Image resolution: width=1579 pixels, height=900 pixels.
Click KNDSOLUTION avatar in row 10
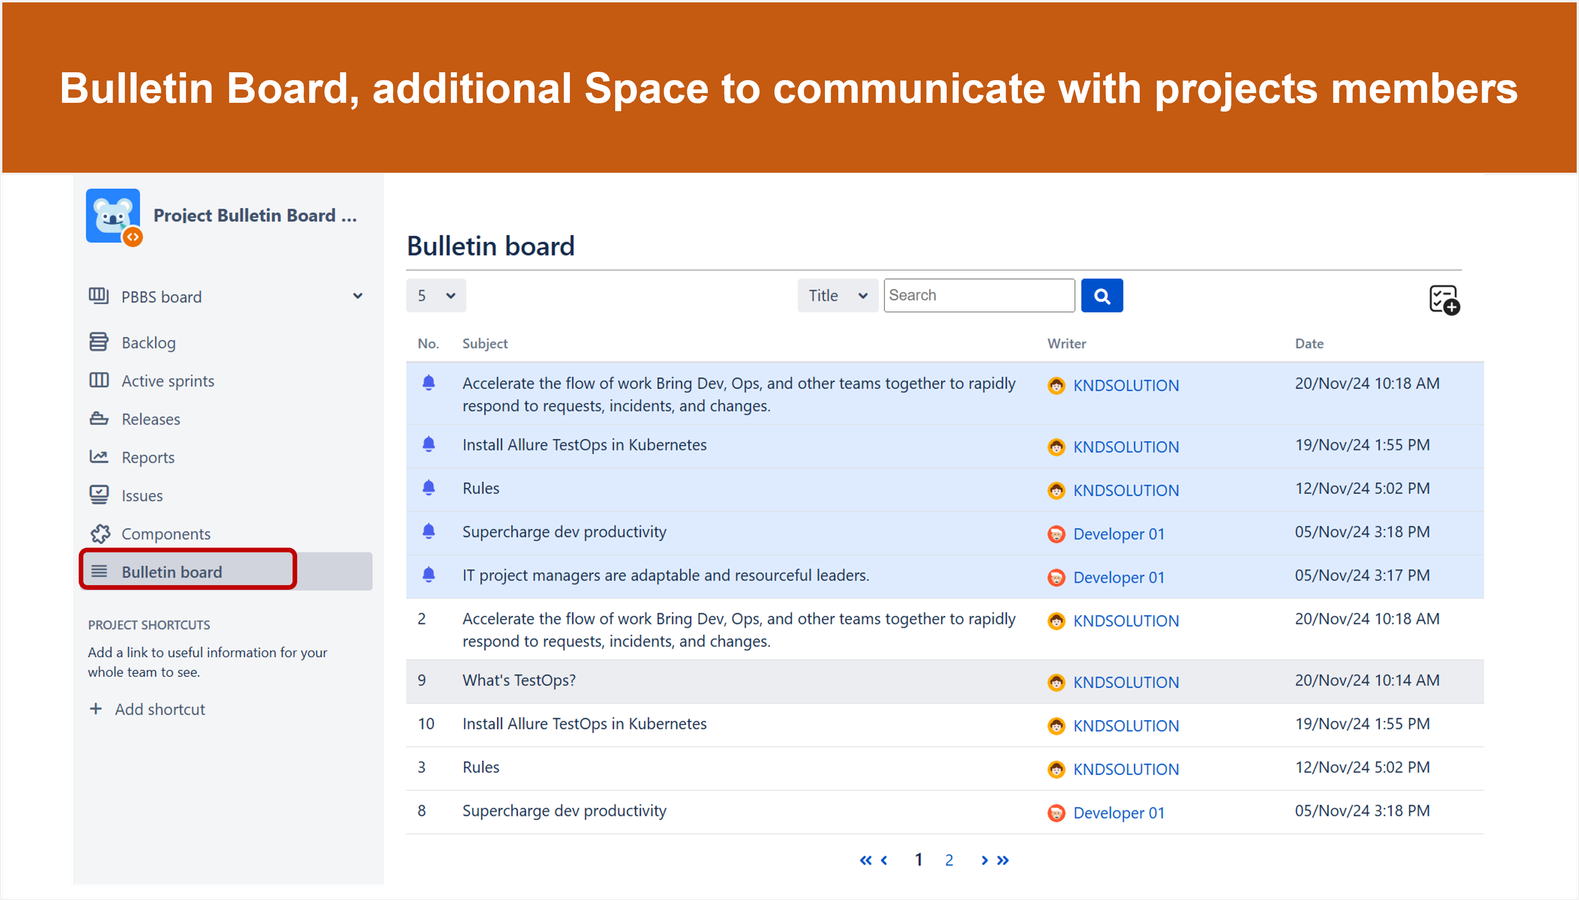point(1056,726)
